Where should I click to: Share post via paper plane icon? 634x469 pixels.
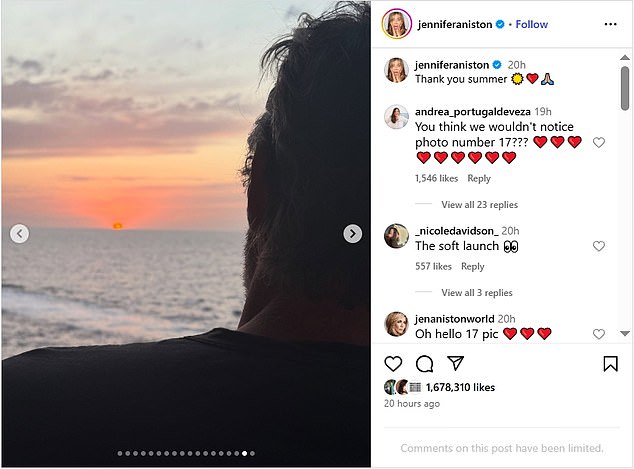coord(455,364)
